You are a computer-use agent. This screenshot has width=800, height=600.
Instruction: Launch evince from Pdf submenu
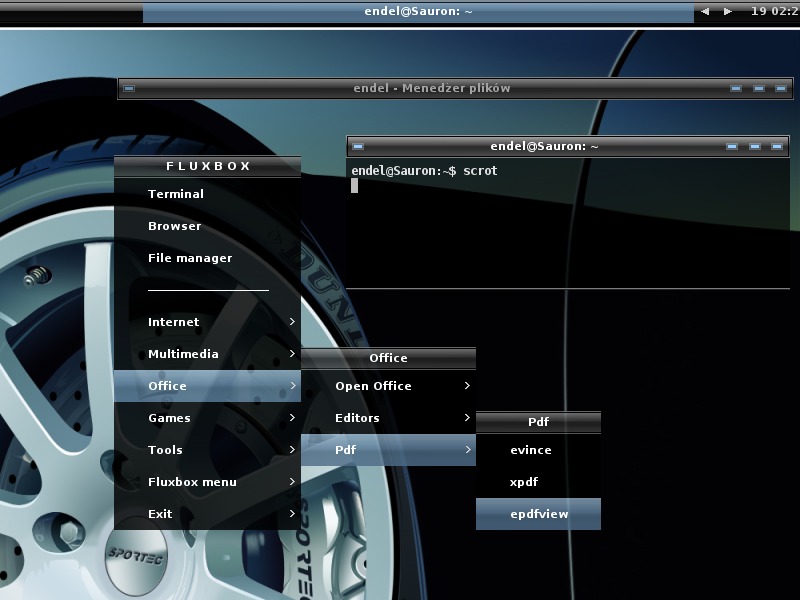tap(538, 450)
